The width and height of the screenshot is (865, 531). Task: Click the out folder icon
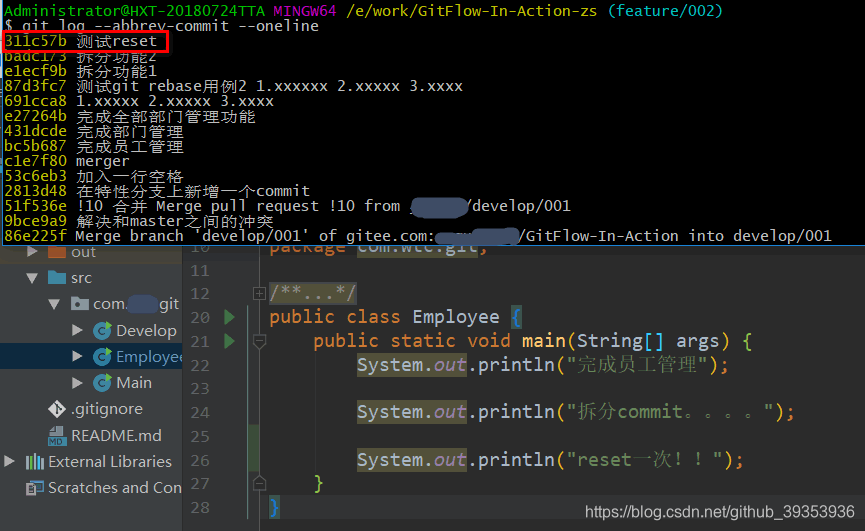57,252
